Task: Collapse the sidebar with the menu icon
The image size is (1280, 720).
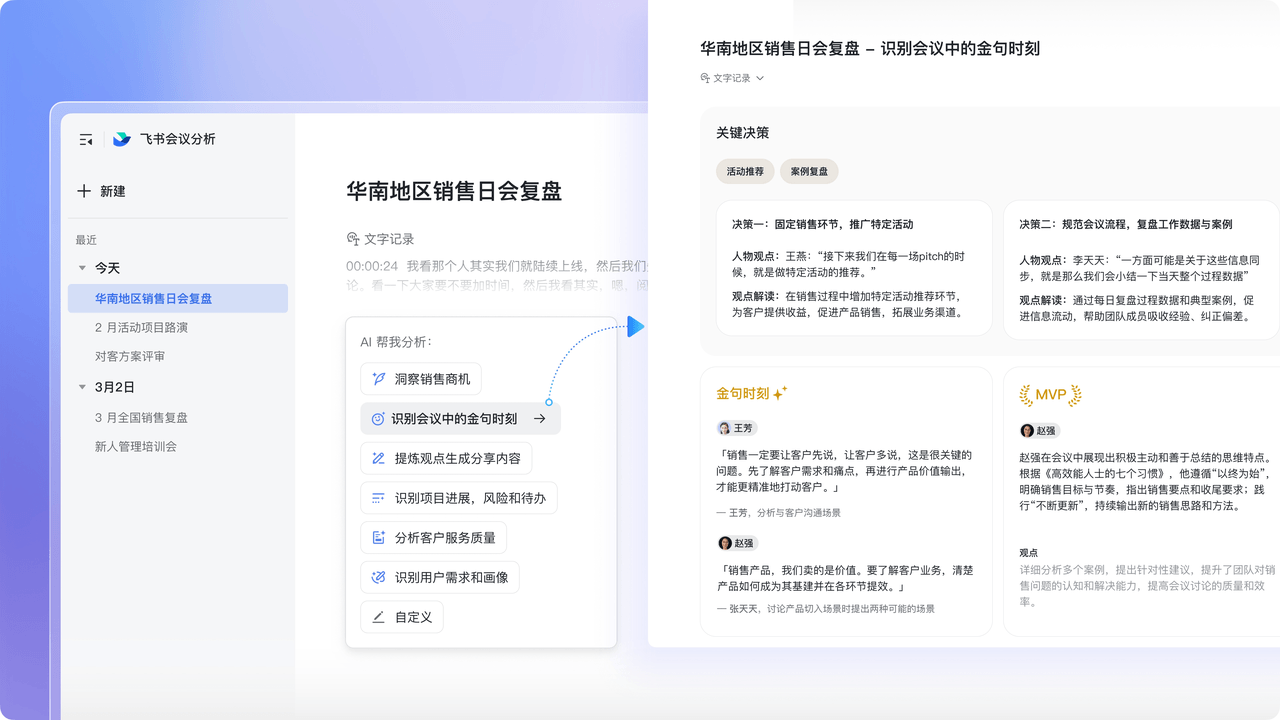Action: tap(86, 140)
